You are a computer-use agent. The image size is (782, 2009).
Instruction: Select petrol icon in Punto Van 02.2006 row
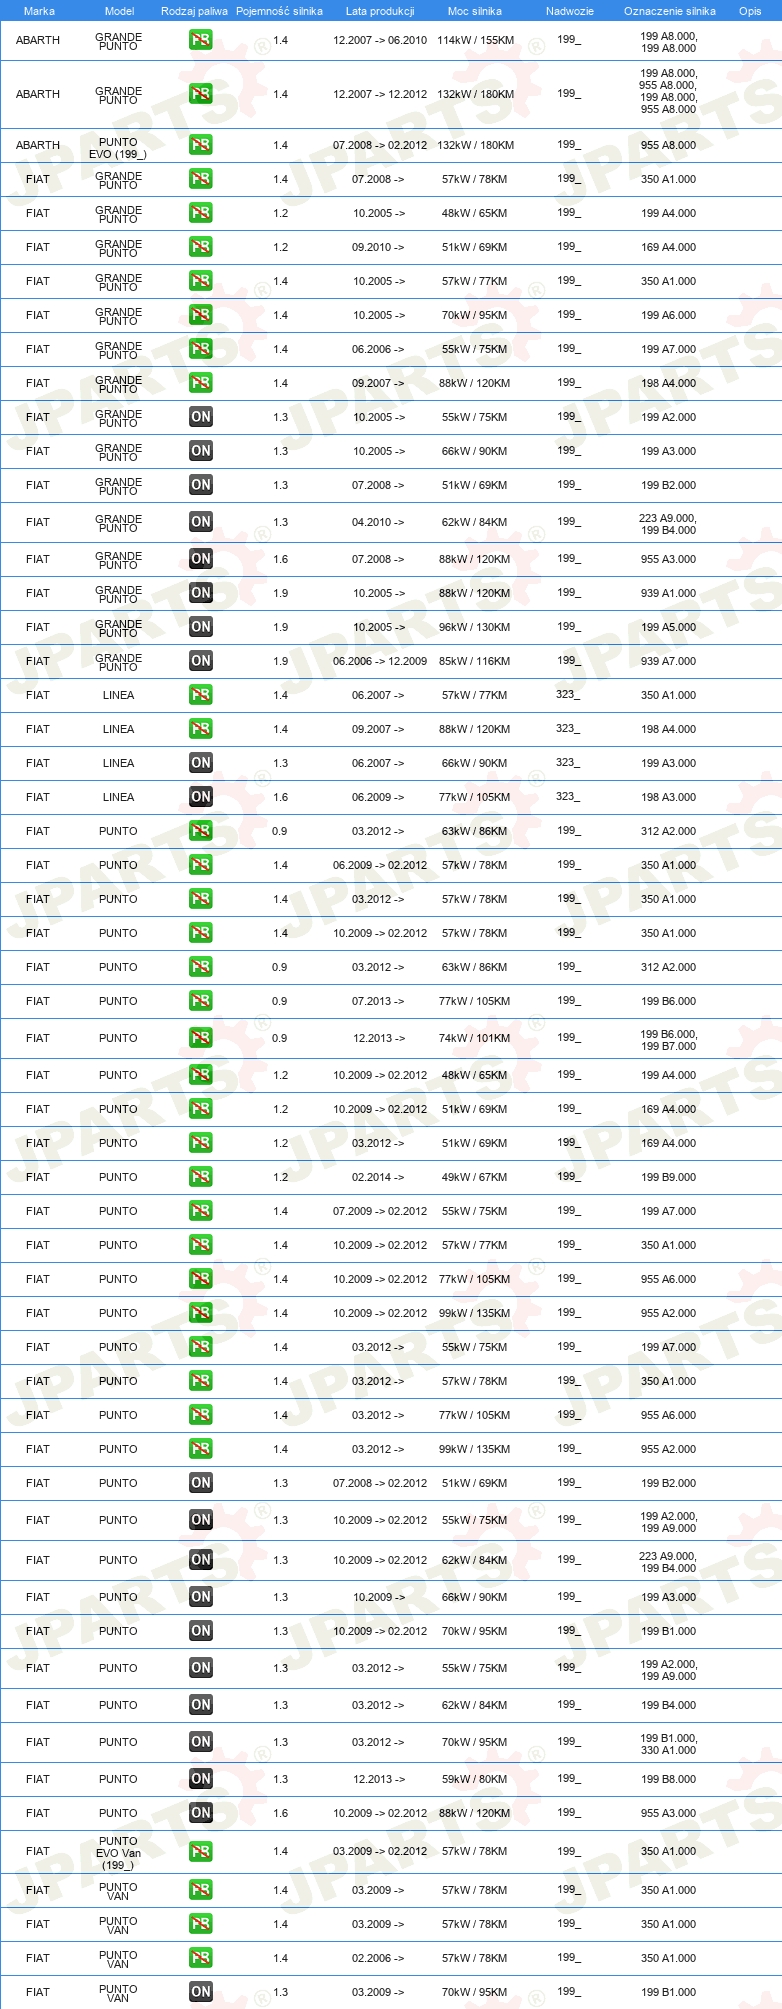[201, 1958]
